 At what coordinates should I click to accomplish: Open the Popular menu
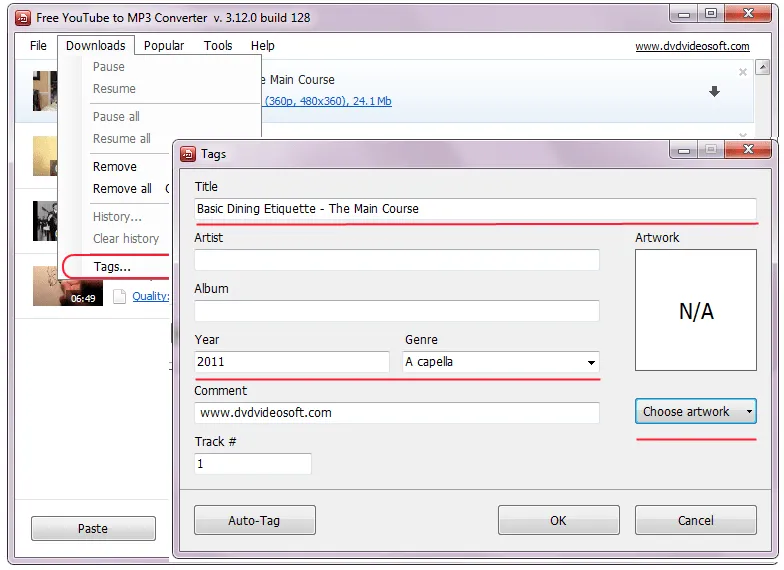(x=164, y=46)
